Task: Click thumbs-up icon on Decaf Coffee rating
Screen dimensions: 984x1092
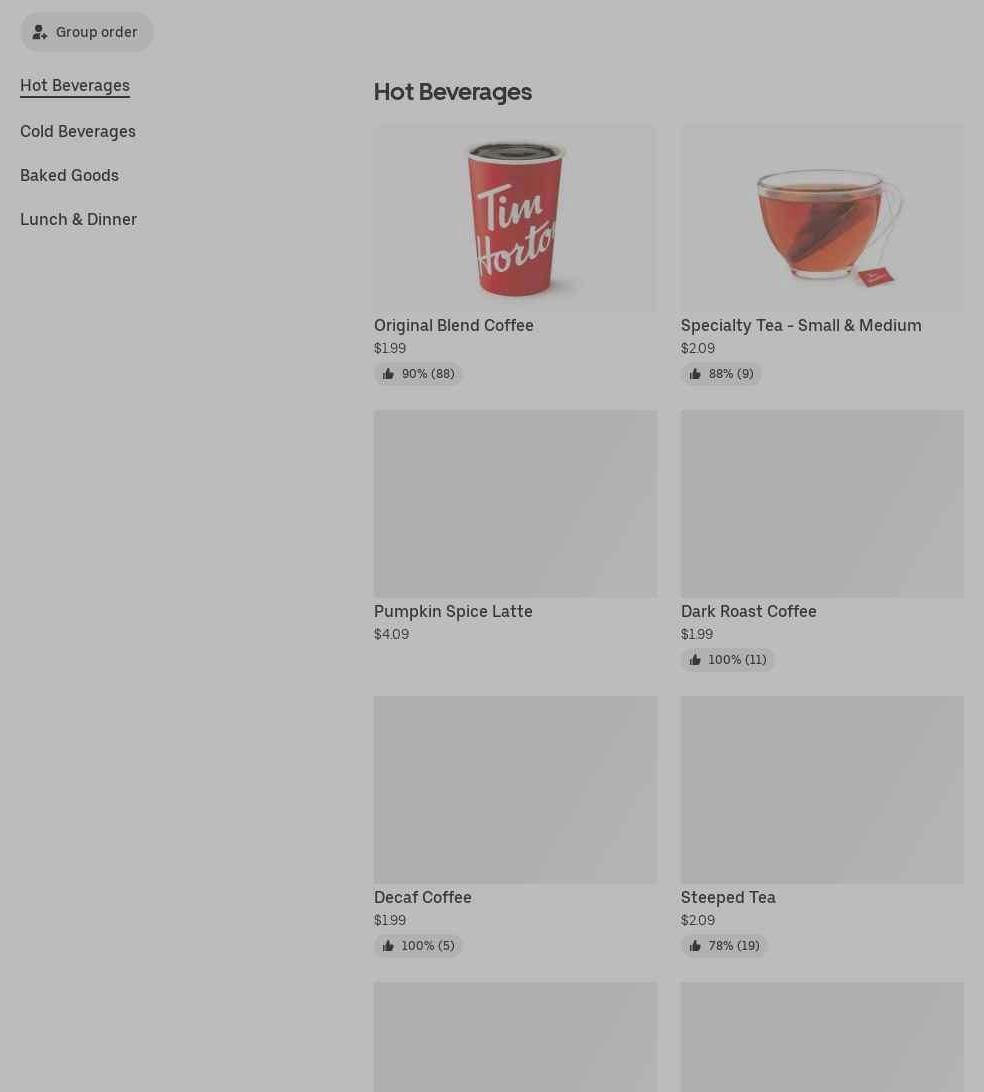Action: point(388,946)
